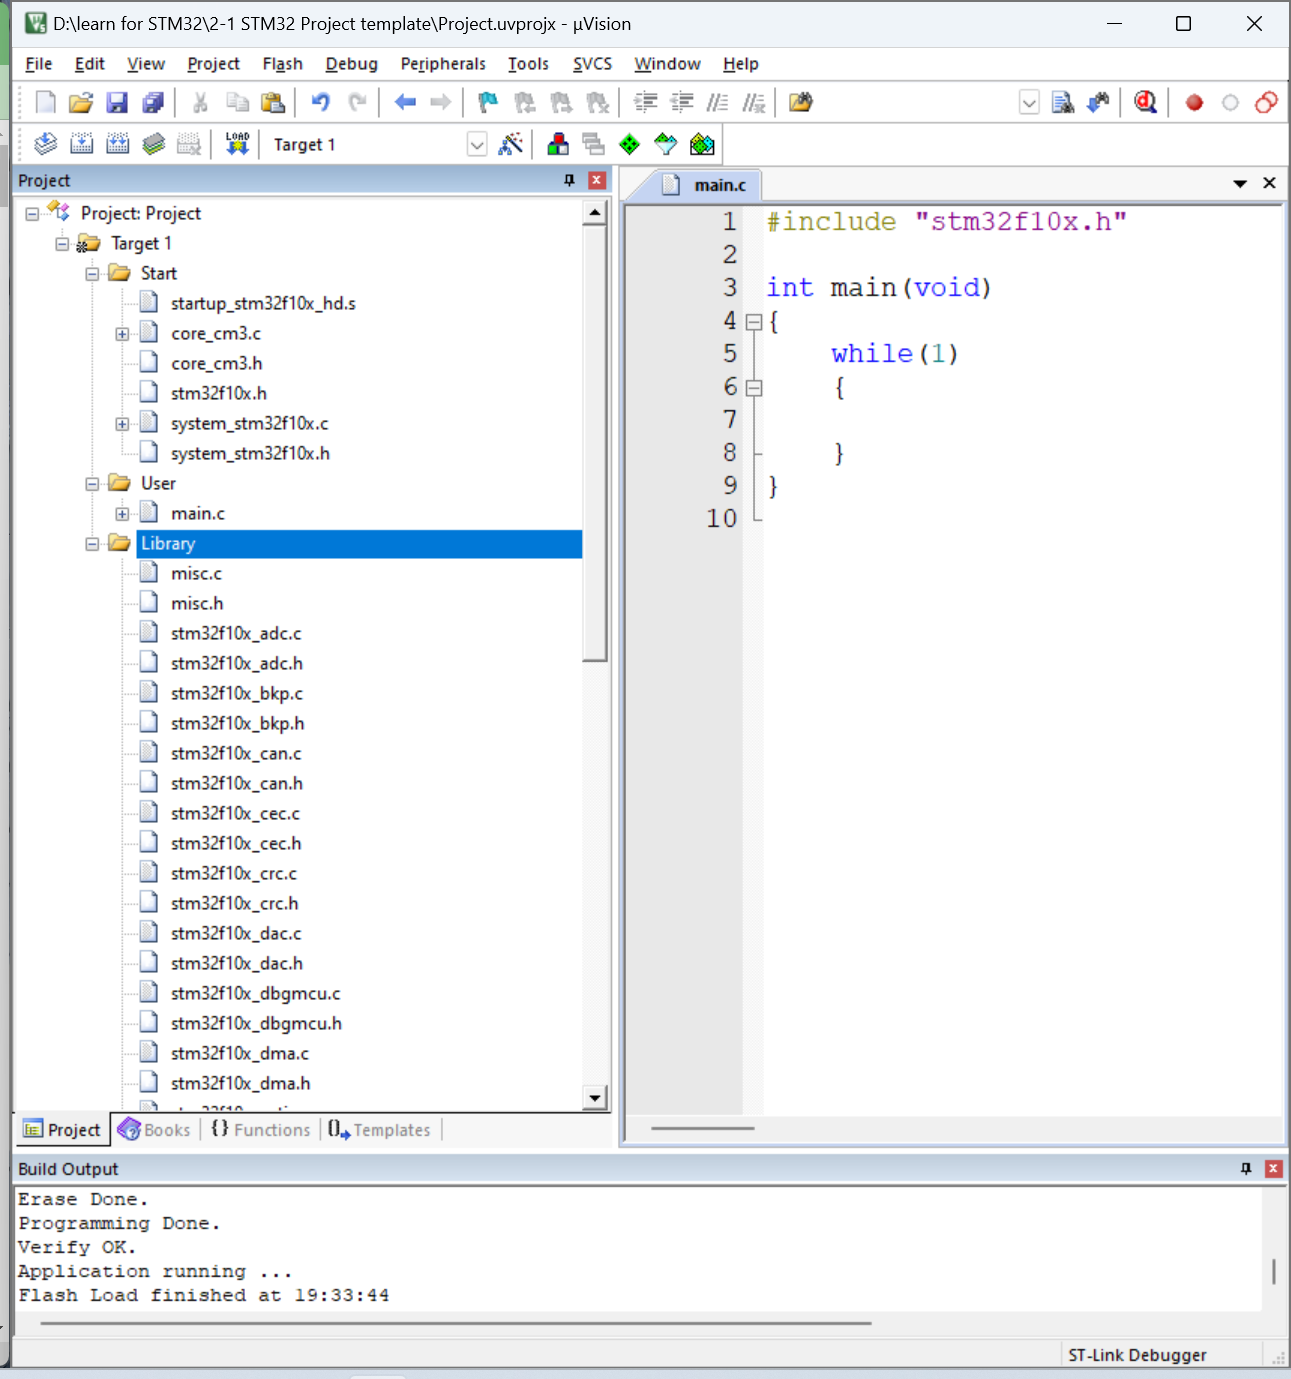Create a new file with the New toolbar icon
Screen dimensions: 1291x1379
coord(46,102)
